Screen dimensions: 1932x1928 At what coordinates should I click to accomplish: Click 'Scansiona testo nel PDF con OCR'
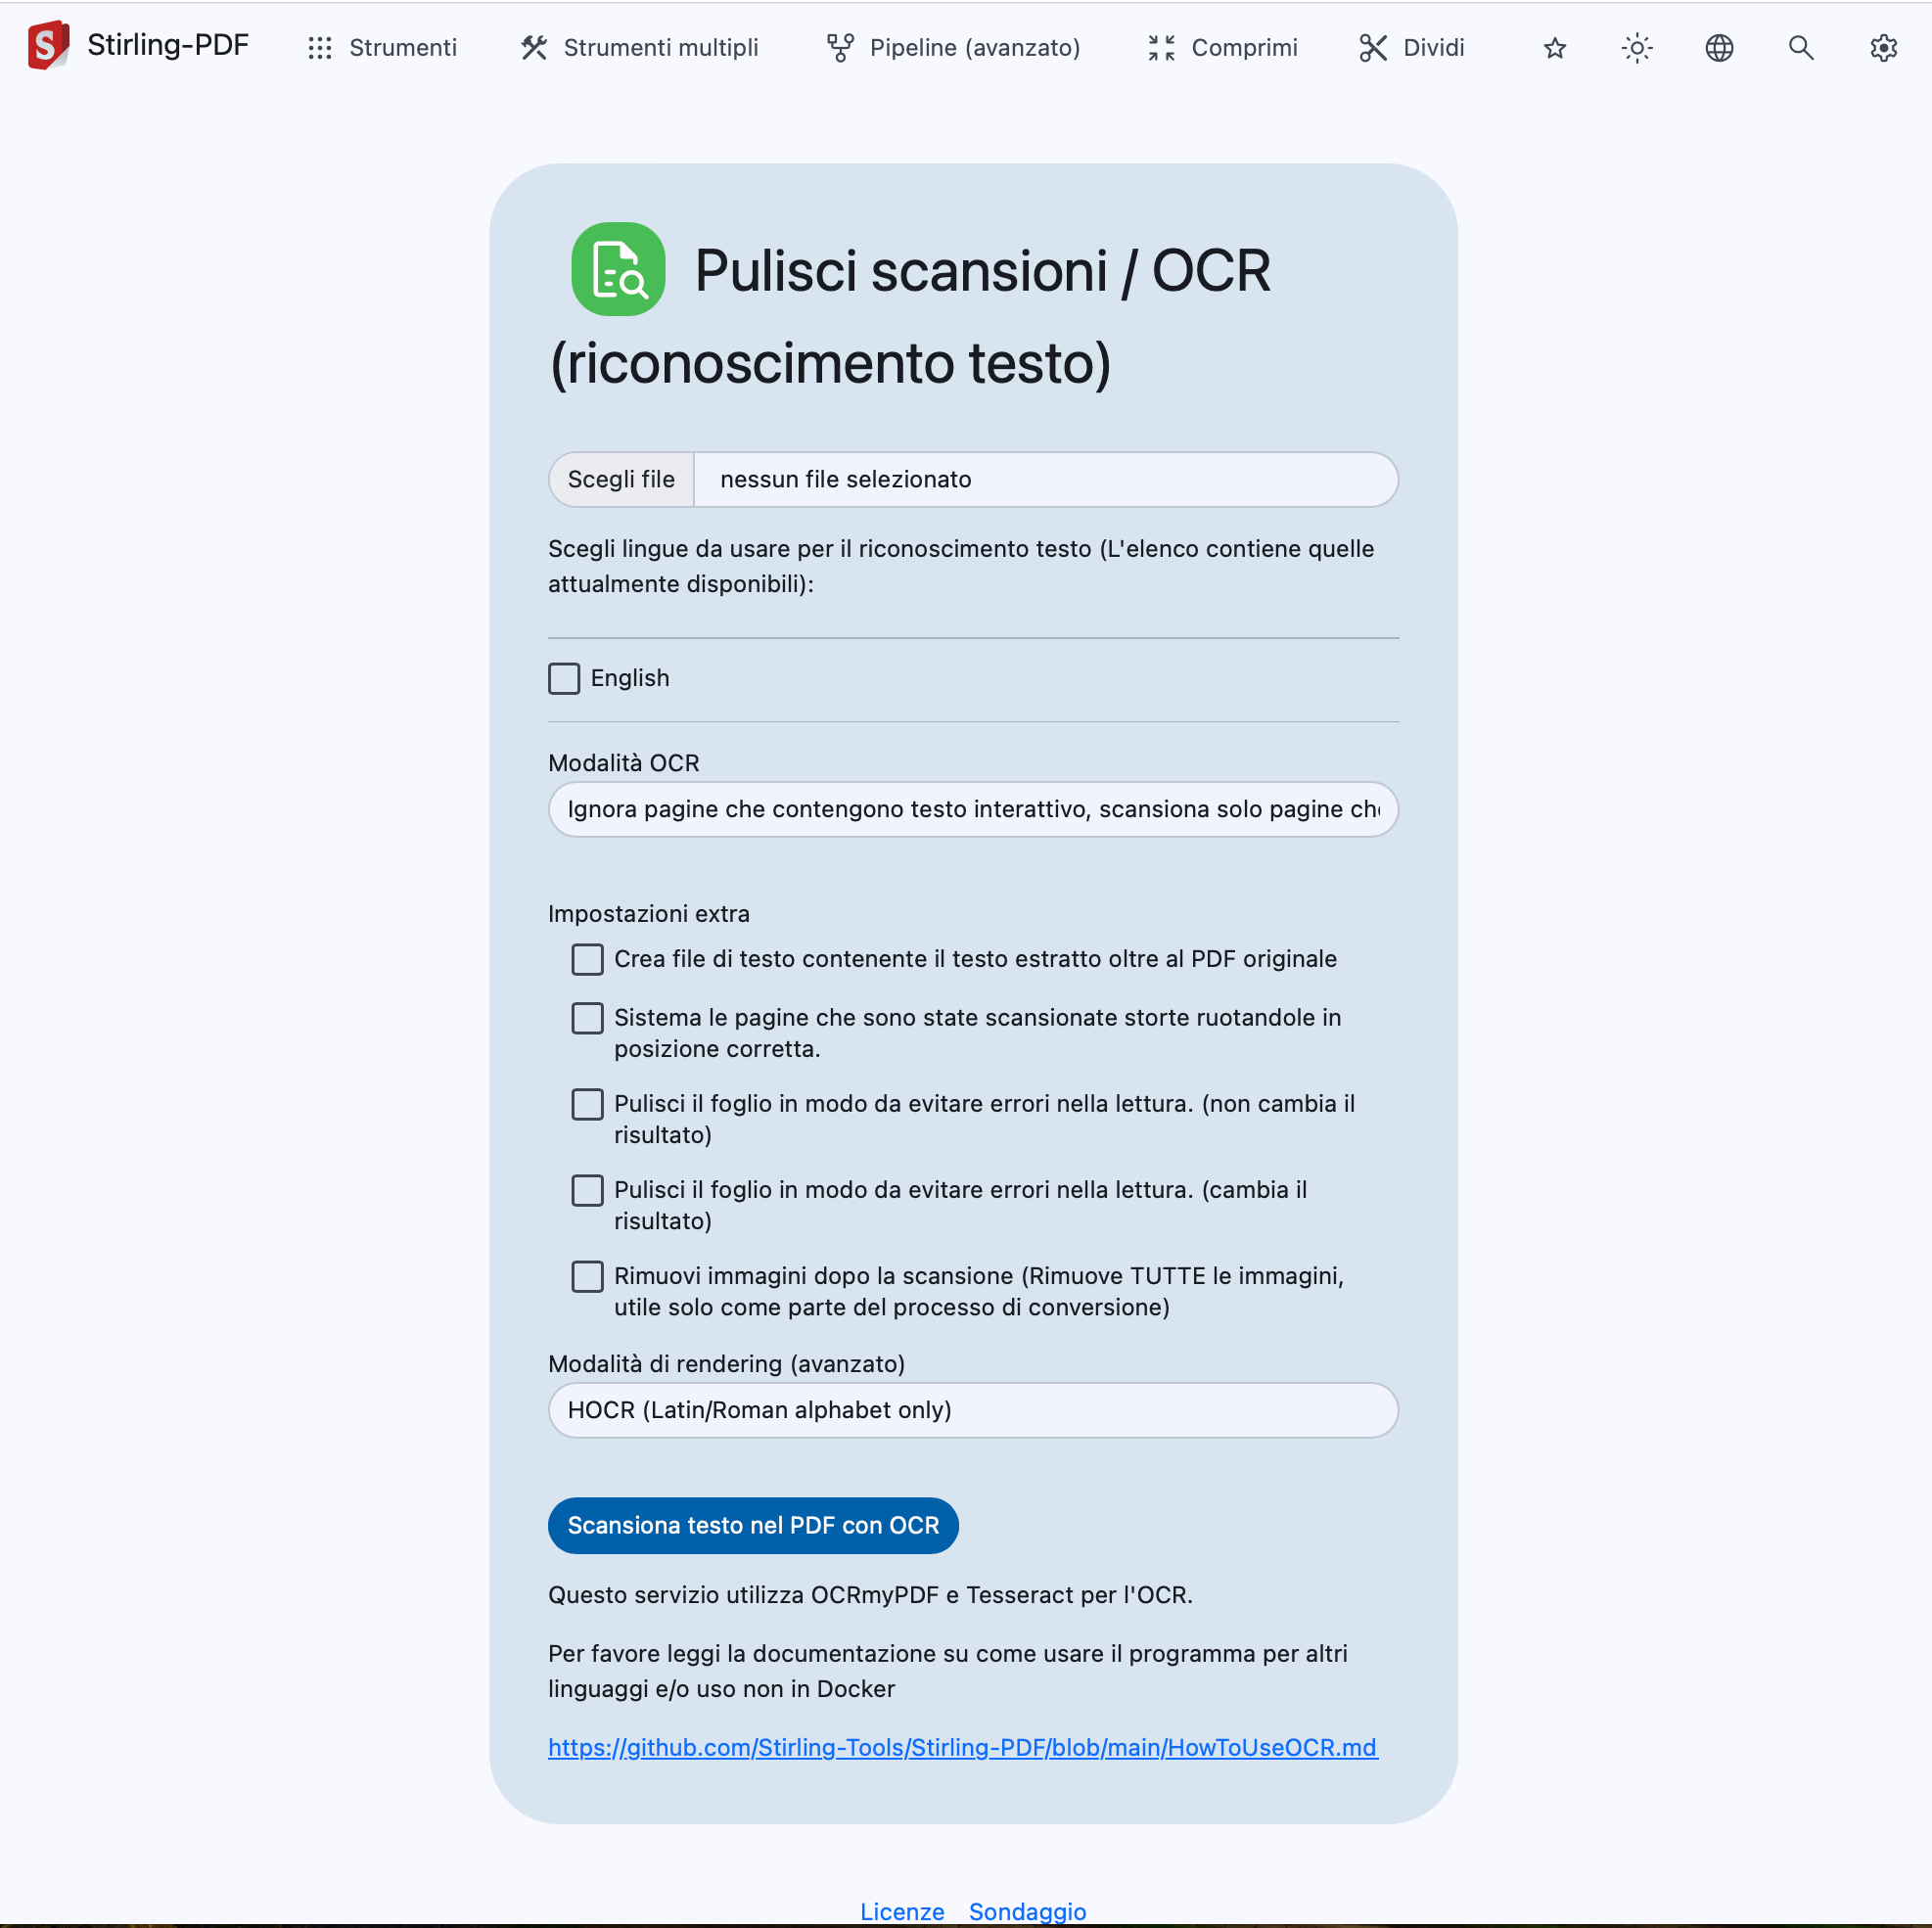753,1525
